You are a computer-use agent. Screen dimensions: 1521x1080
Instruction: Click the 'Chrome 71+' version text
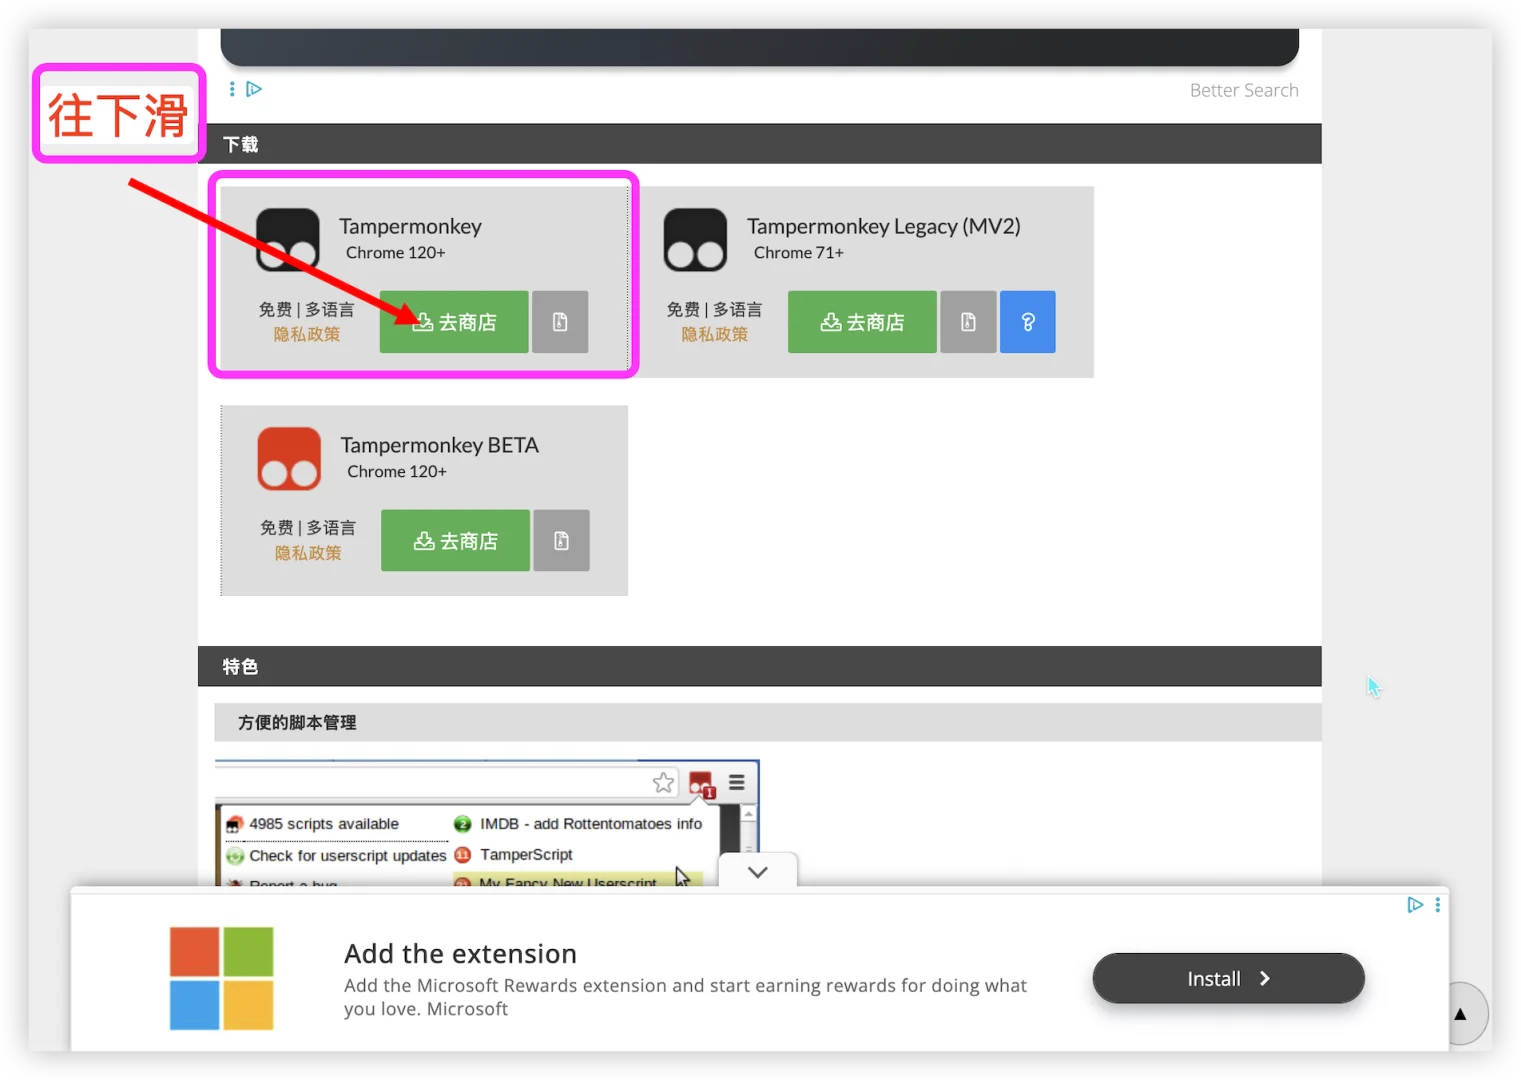(799, 253)
